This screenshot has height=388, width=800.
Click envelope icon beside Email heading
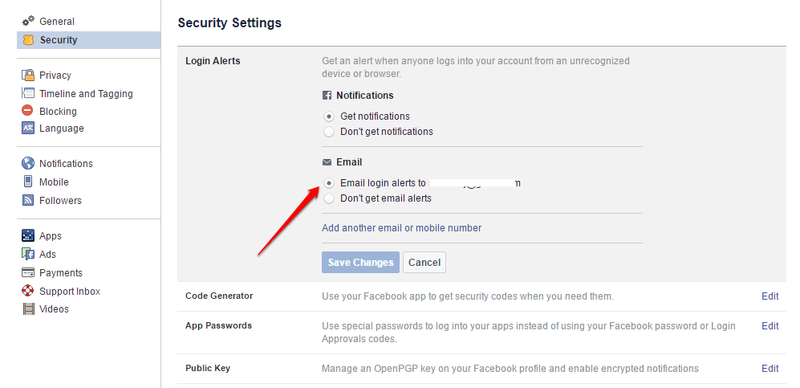pyautogui.click(x=327, y=162)
